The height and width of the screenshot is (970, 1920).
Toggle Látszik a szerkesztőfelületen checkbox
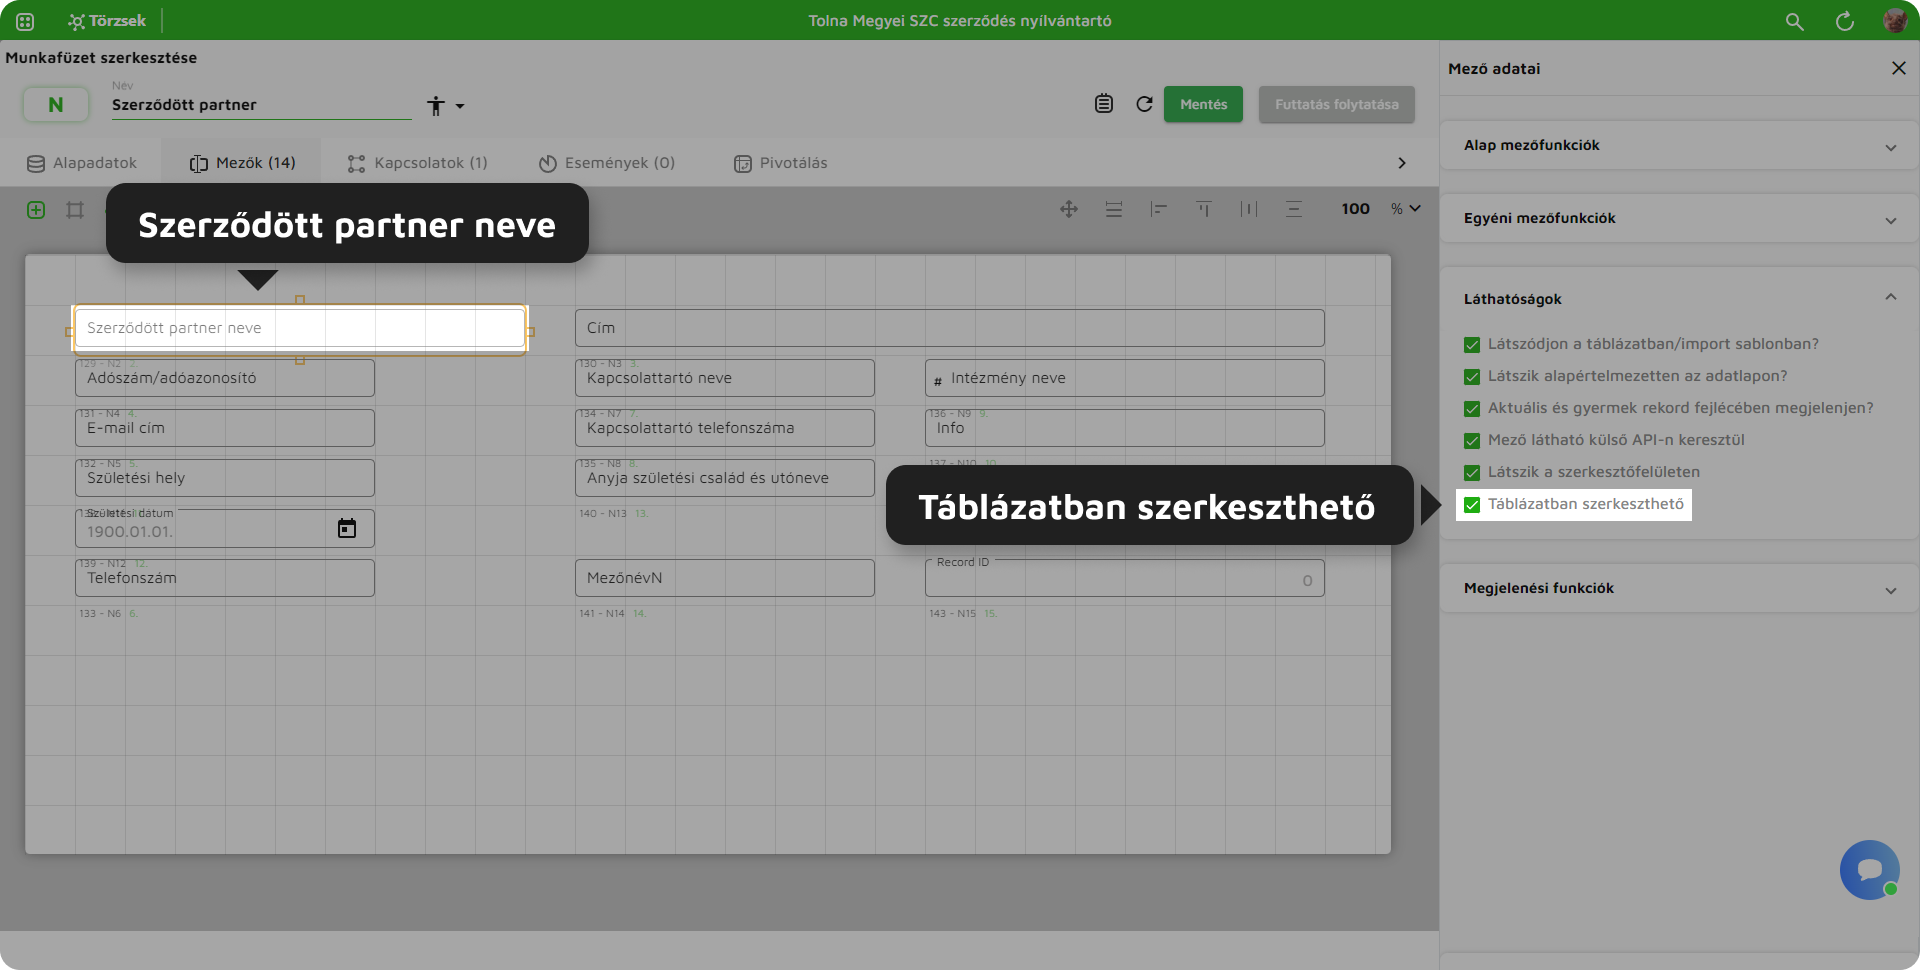1472,473
